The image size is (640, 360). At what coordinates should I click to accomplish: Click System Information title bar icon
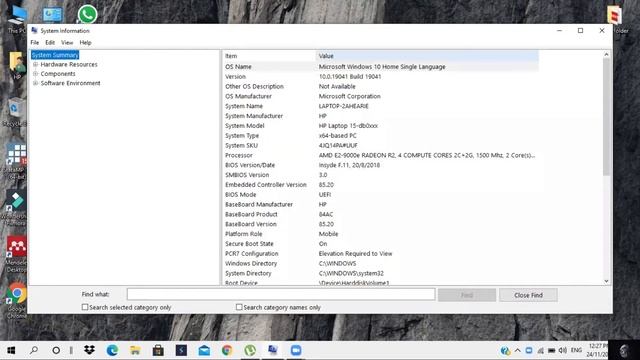(x=34, y=31)
